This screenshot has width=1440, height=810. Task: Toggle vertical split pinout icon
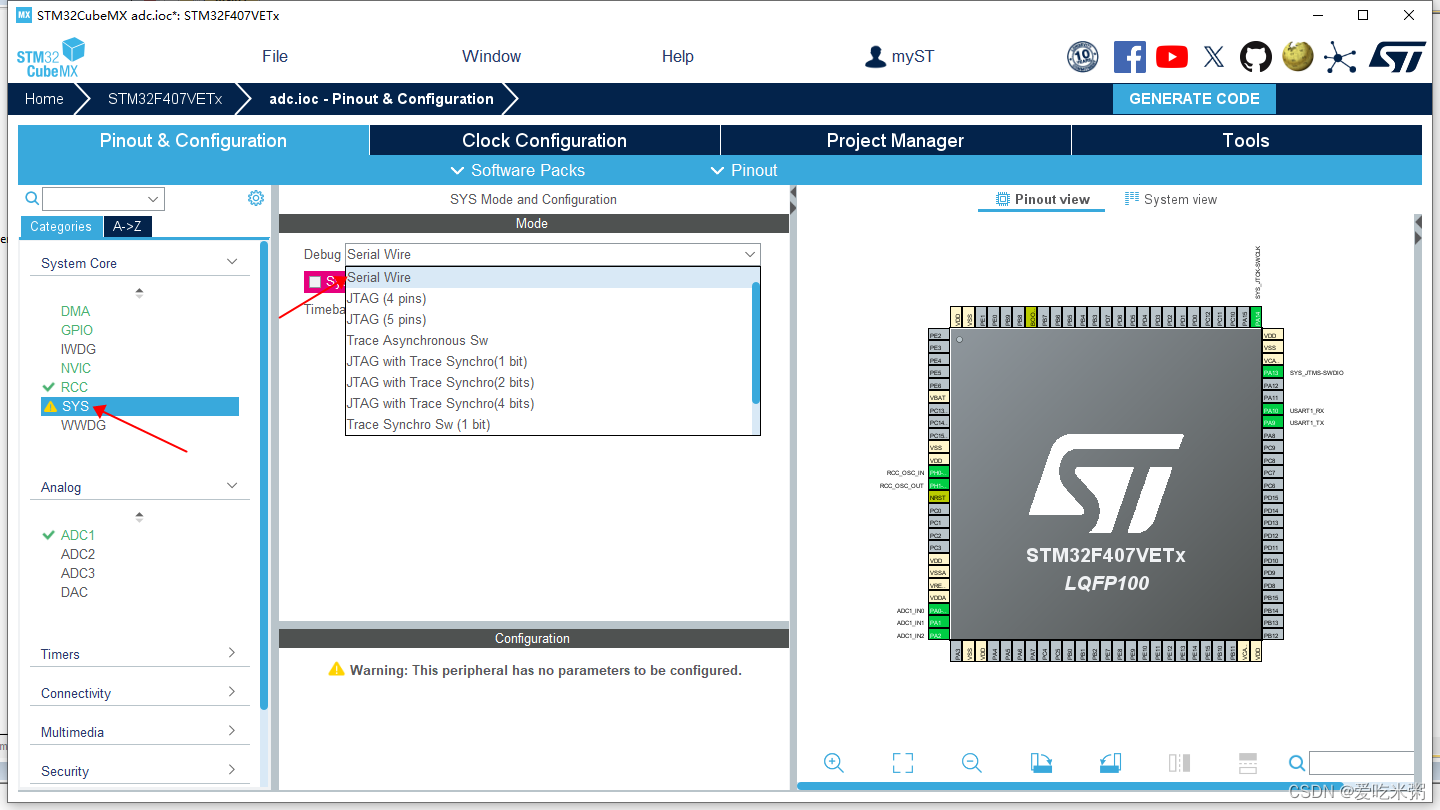click(1179, 763)
